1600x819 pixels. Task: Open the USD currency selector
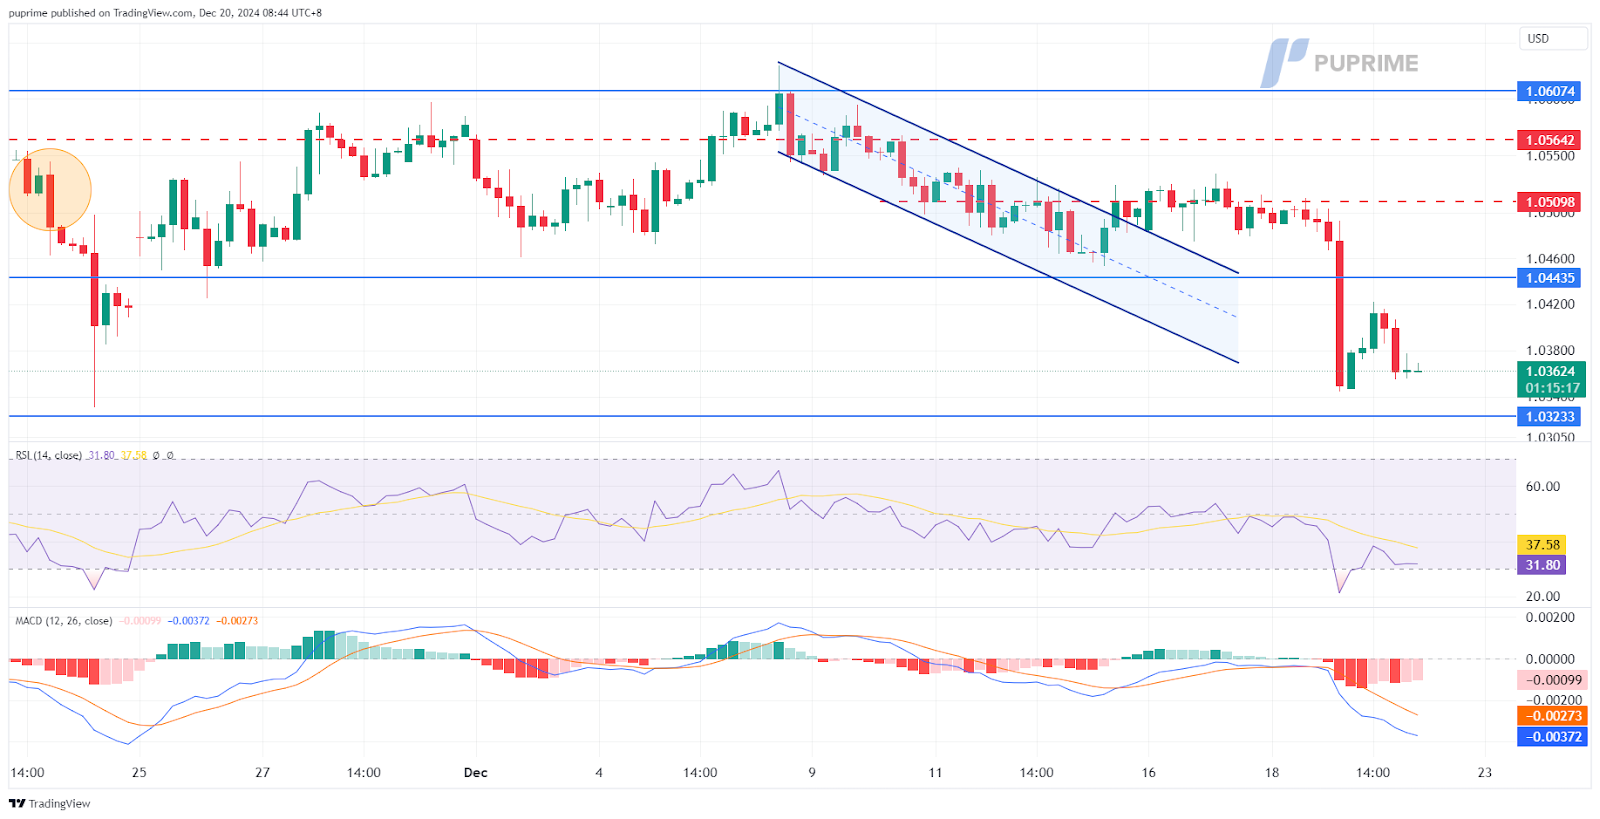[x=1552, y=38]
